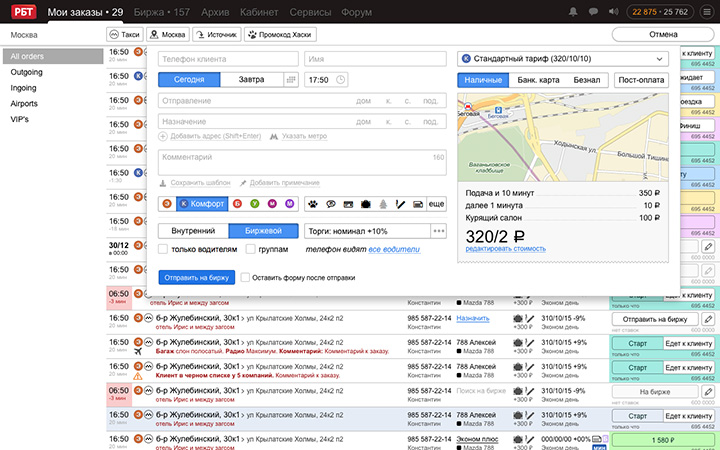Enable Оставить форму после отправки
The width and height of the screenshot is (720, 450).
[x=245, y=277]
